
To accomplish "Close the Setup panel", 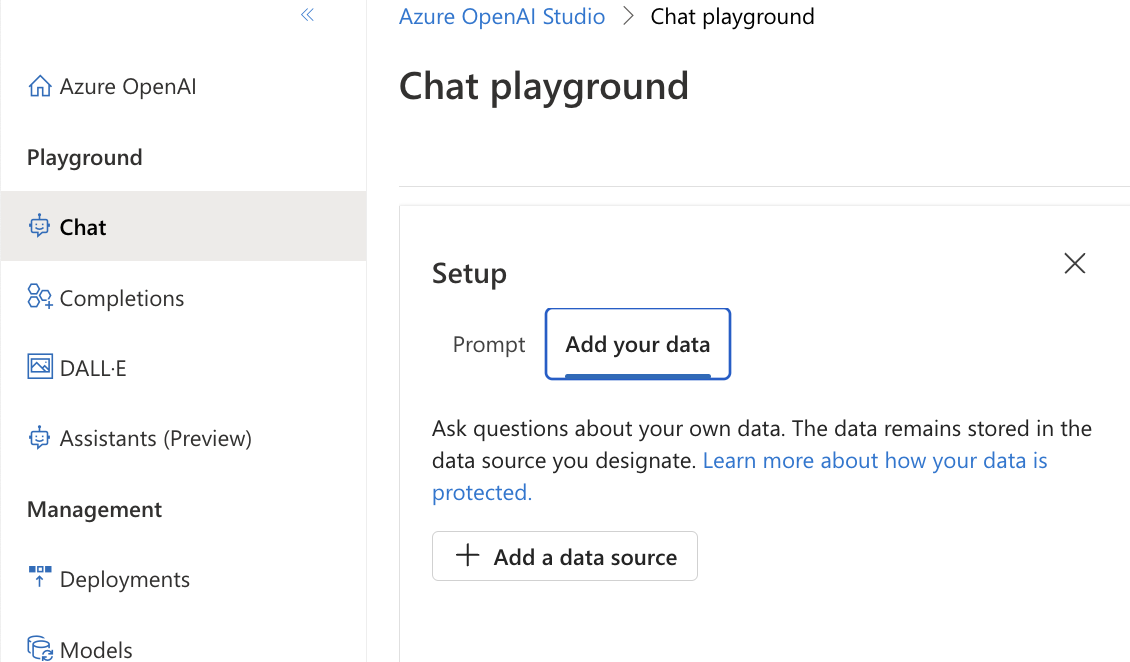I will (1075, 264).
